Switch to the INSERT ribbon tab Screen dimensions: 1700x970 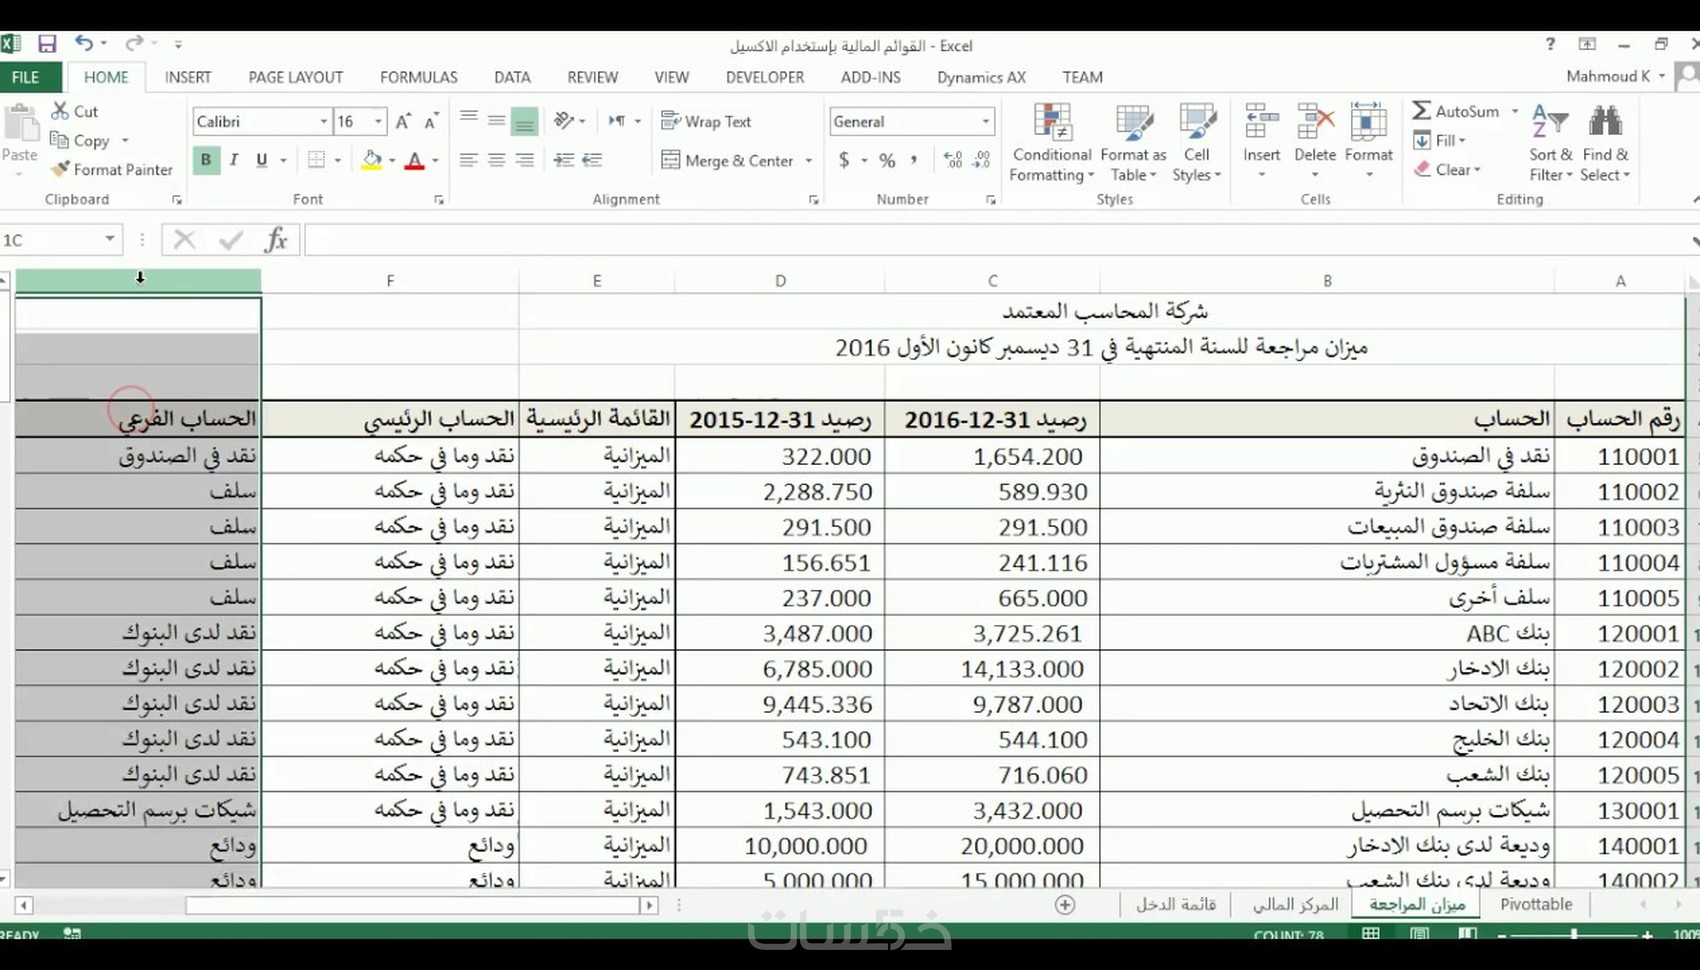coord(188,77)
